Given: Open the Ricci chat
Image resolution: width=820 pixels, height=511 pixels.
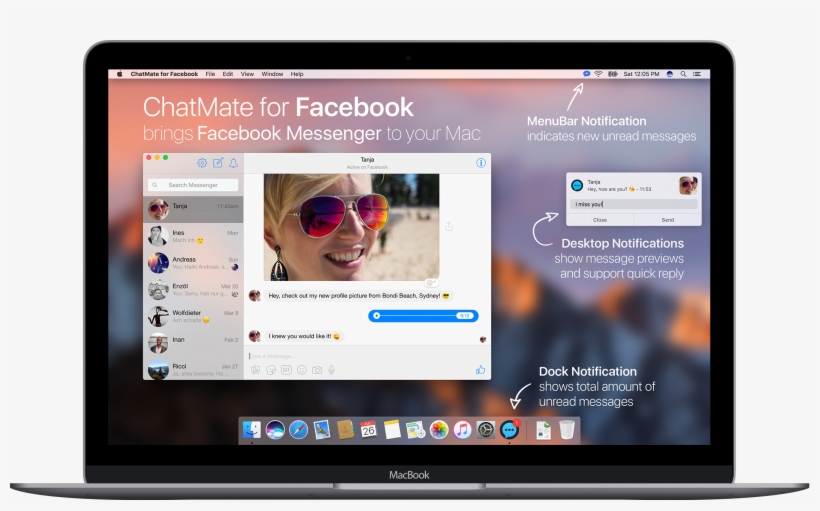Looking at the screenshot, I should point(193,368).
